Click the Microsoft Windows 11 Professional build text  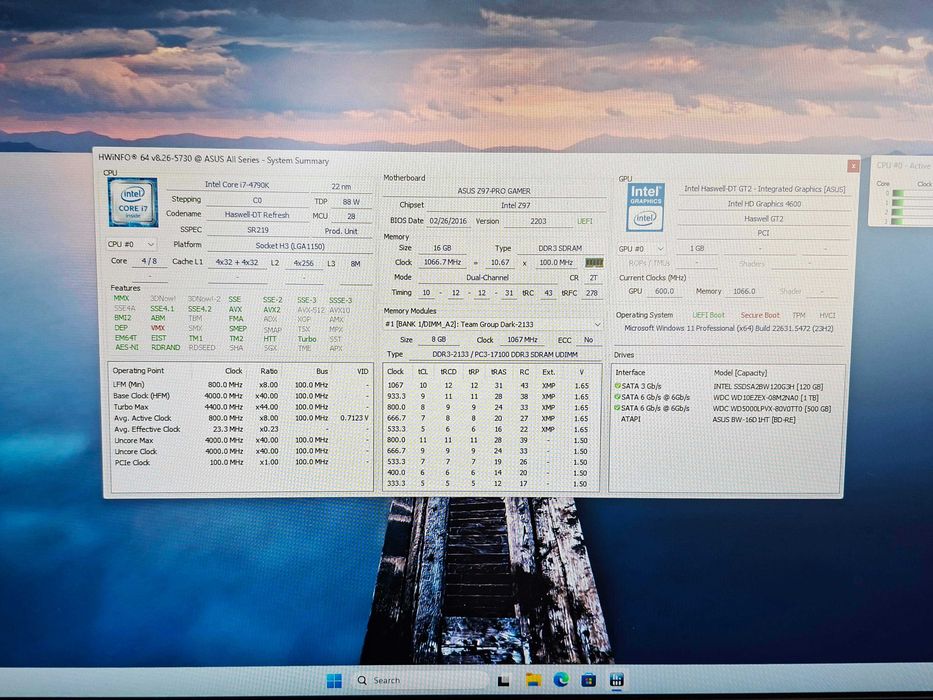click(728, 328)
